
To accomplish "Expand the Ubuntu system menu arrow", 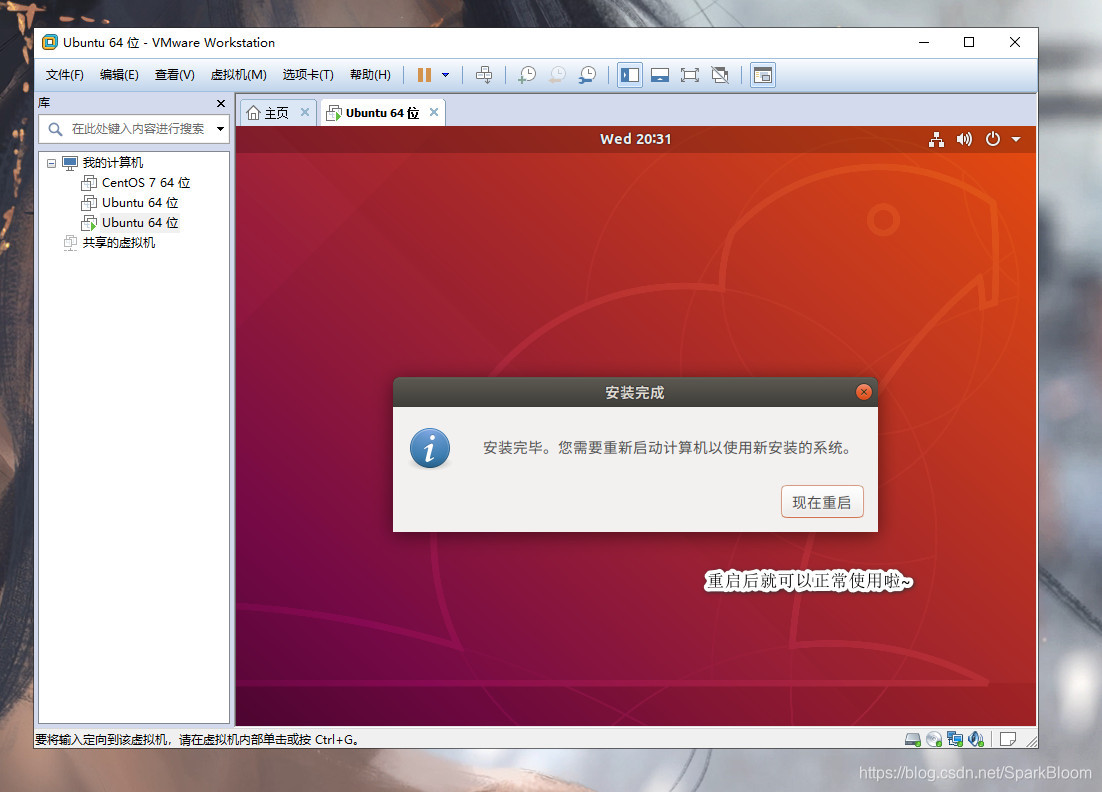I will tap(1016, 139).
